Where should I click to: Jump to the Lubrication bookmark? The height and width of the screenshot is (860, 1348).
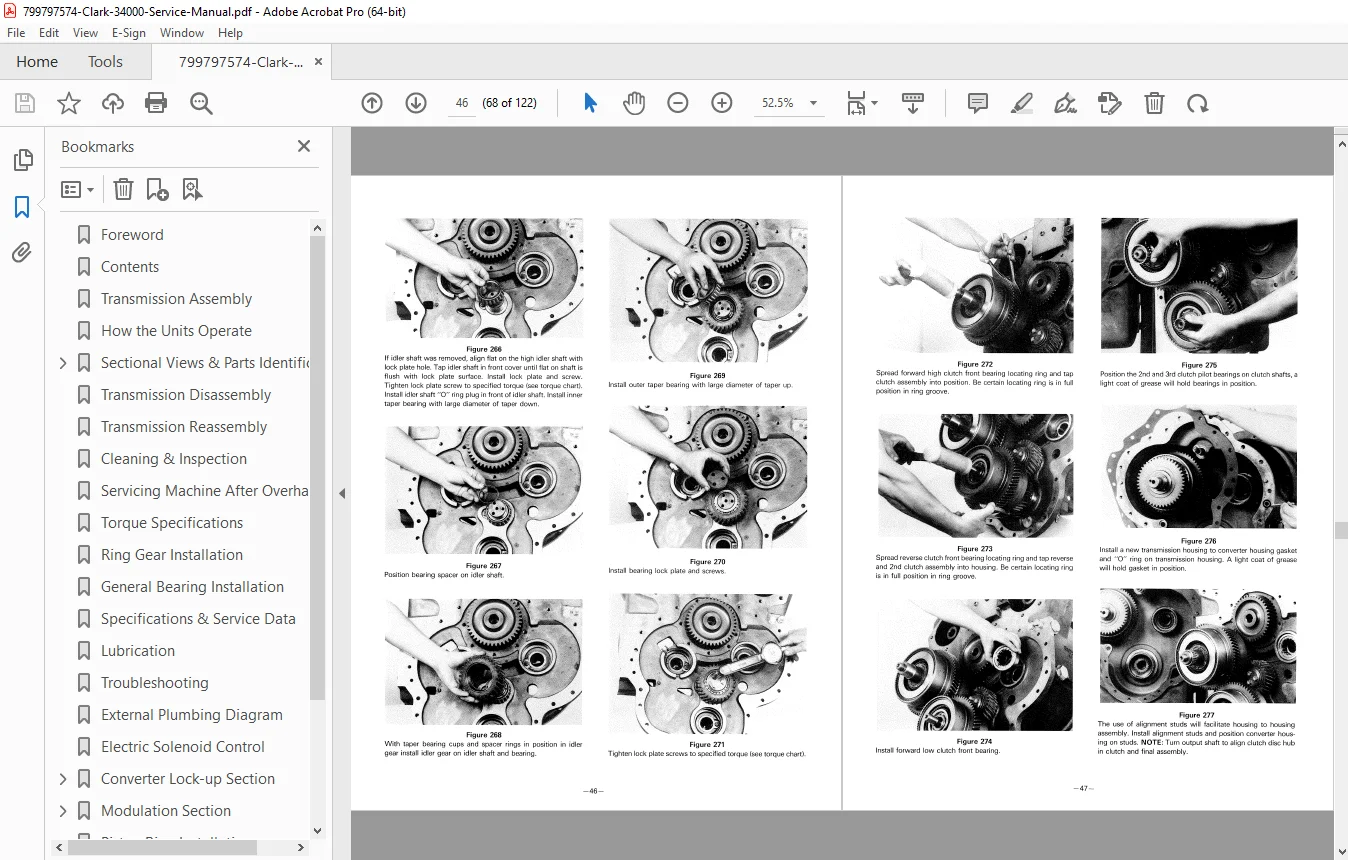point(138,651)
